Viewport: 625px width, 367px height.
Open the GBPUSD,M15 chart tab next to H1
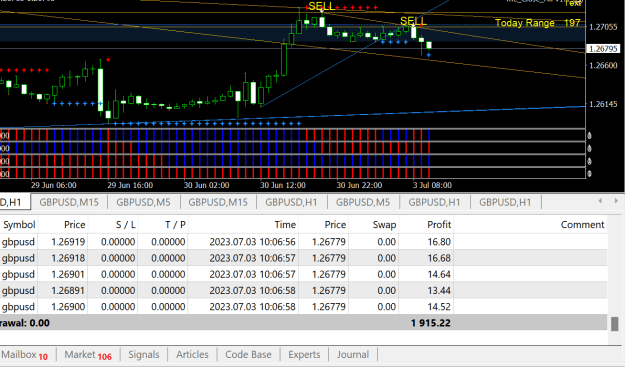[x=69, y=202]
